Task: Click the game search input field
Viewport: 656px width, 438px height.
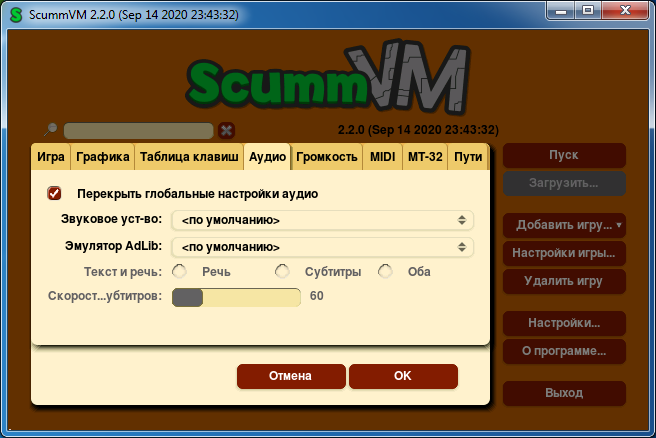Action: click(x=138, y=131)
